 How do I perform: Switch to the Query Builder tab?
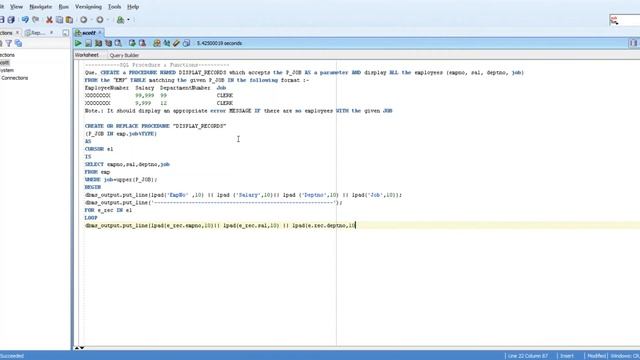pos(124,55)
